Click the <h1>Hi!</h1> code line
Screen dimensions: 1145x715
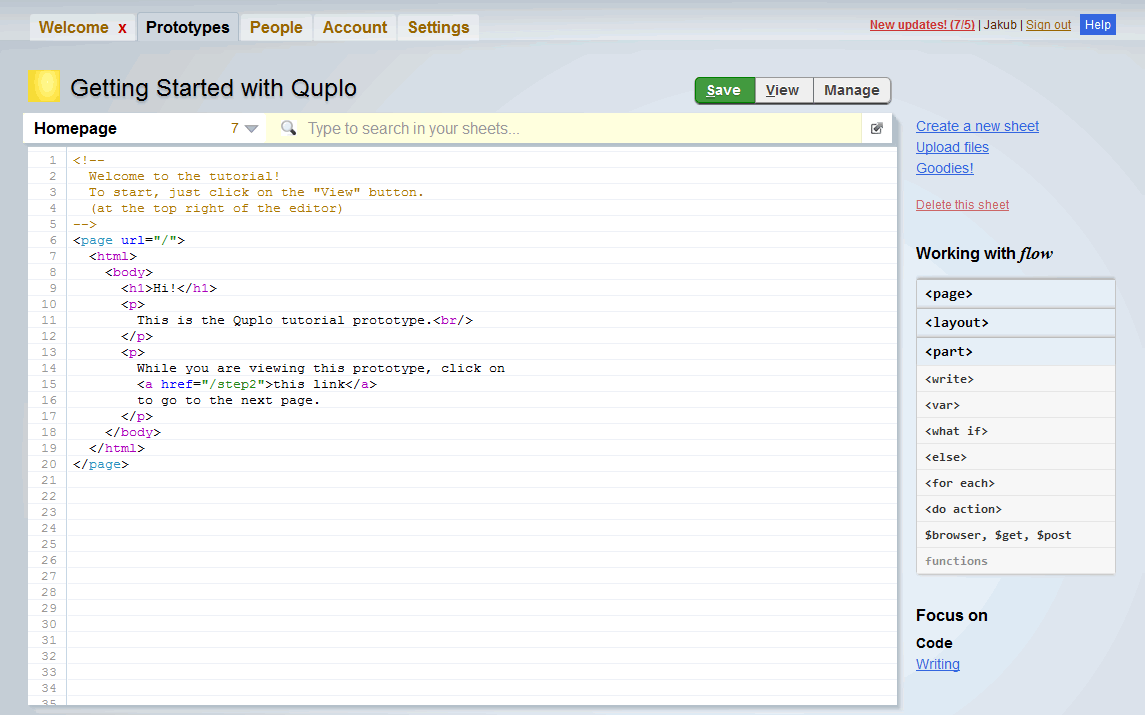[169, 288]
